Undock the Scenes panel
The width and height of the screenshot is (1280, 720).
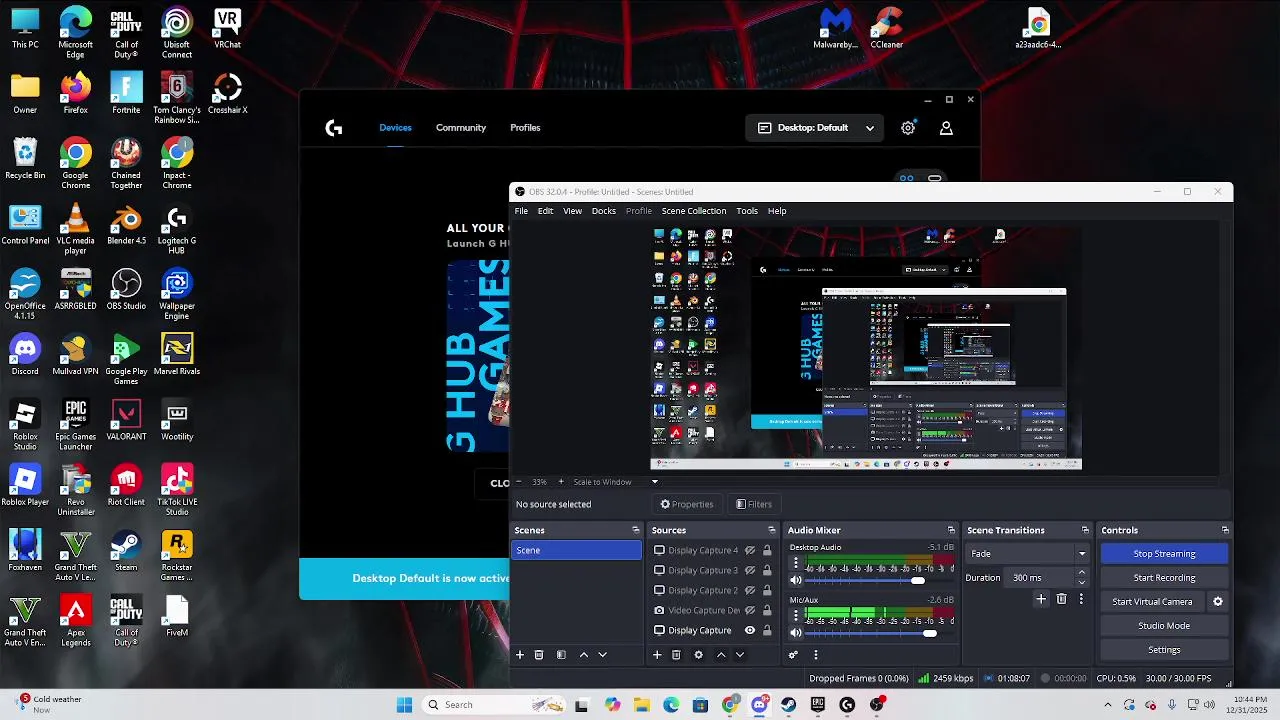pos(635,531)
